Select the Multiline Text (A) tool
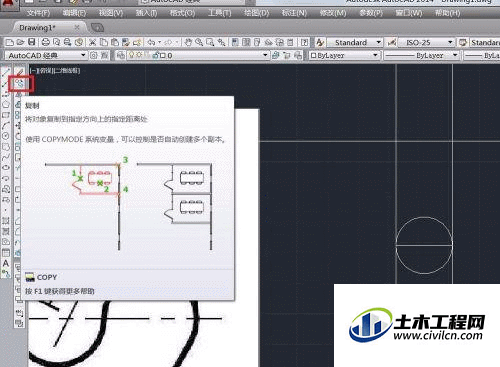This screenshot has width=500, height=367. (x=6, y=263)
